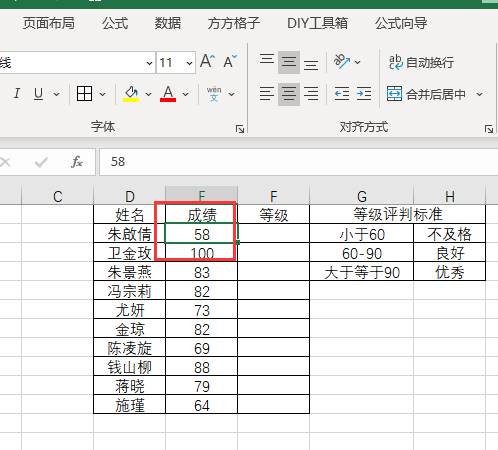
Task: Open the 方方格子 ribbon tab
Action: [234, 23]
